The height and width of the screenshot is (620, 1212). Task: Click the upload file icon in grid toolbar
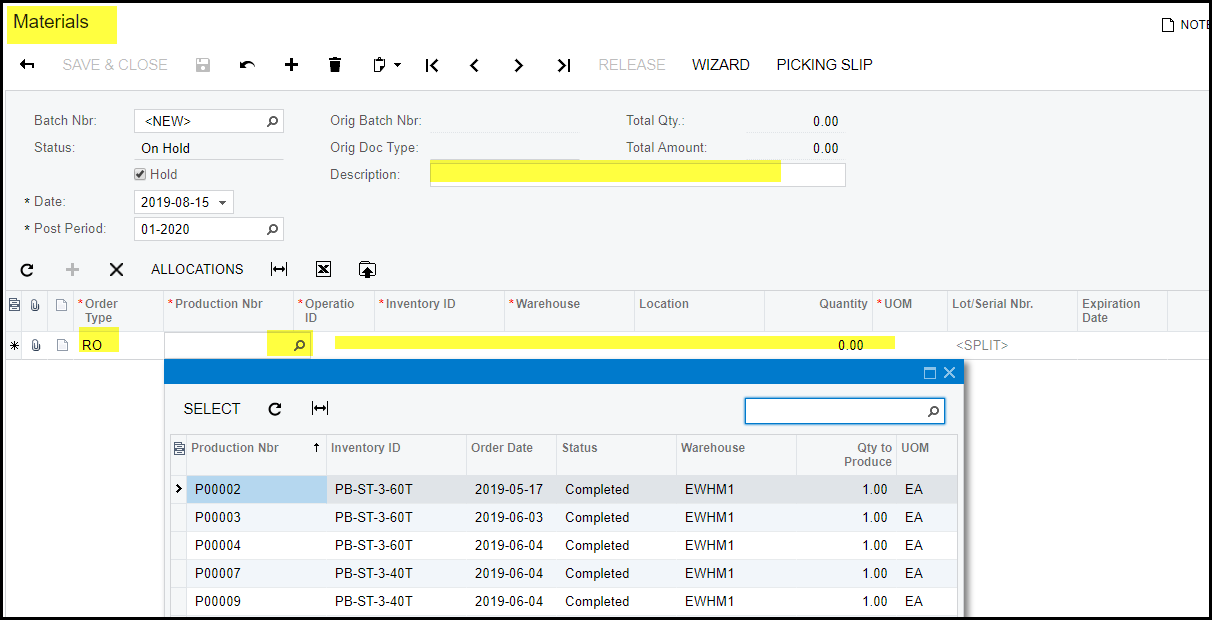click(367, 269)
